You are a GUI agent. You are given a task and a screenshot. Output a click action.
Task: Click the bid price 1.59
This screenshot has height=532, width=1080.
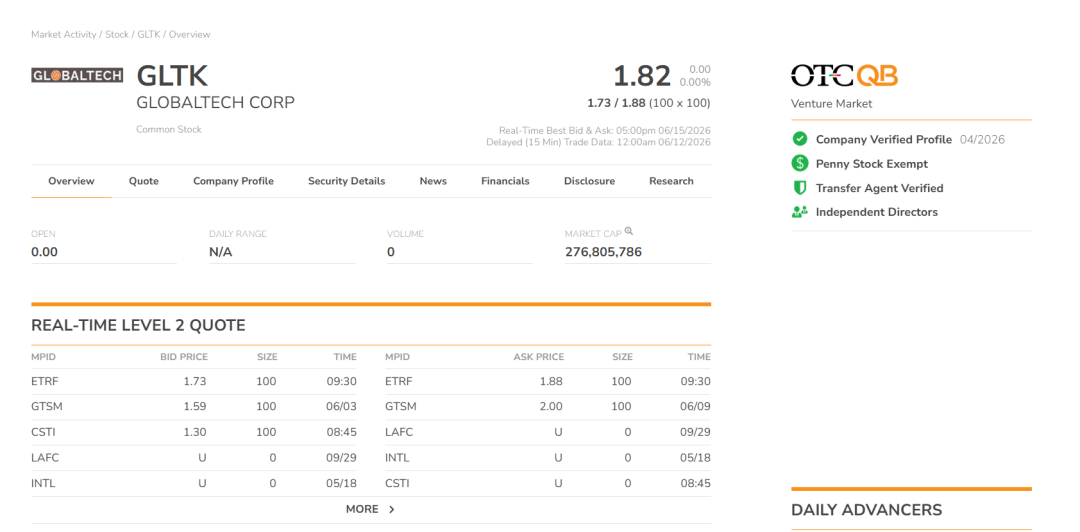195,407
